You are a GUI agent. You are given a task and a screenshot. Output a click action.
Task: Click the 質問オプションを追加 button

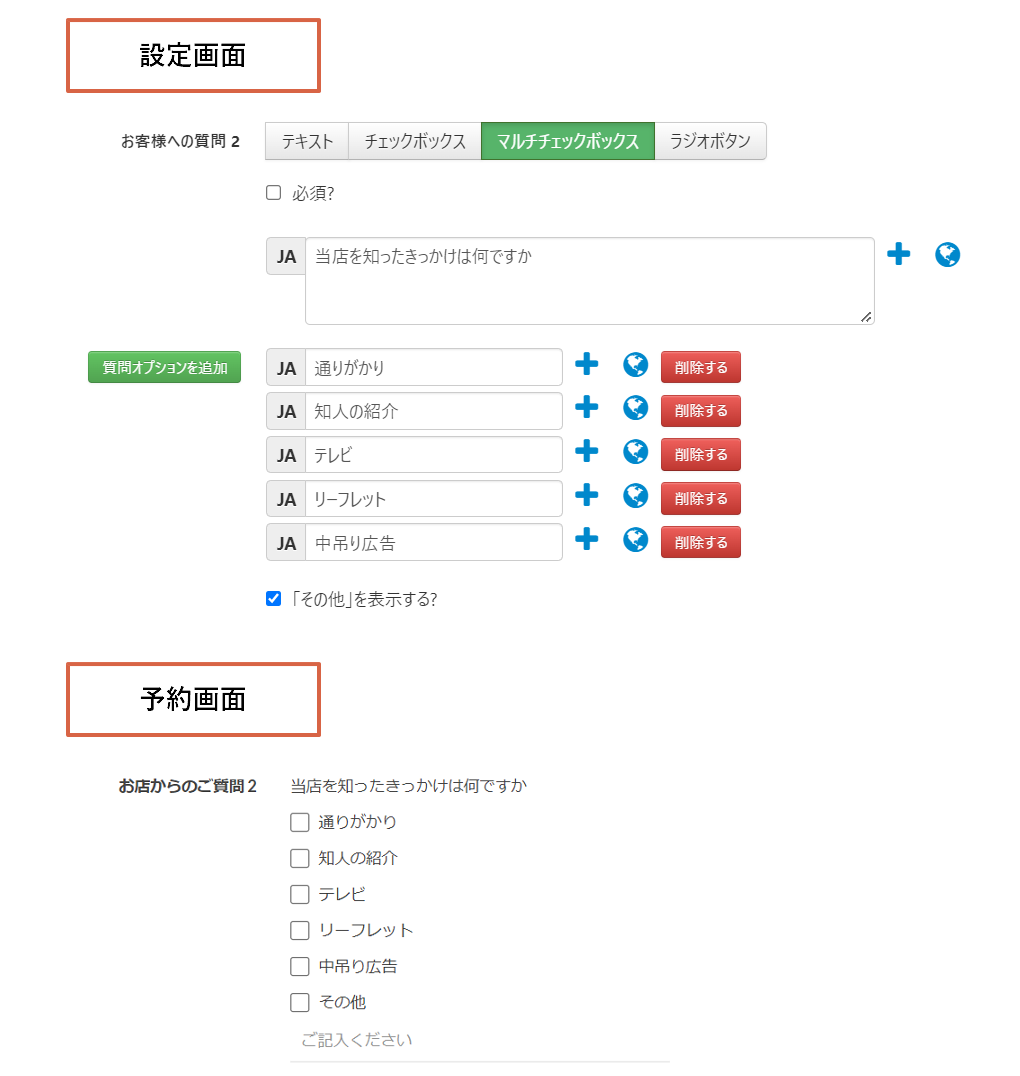click(x=165, y=367)
